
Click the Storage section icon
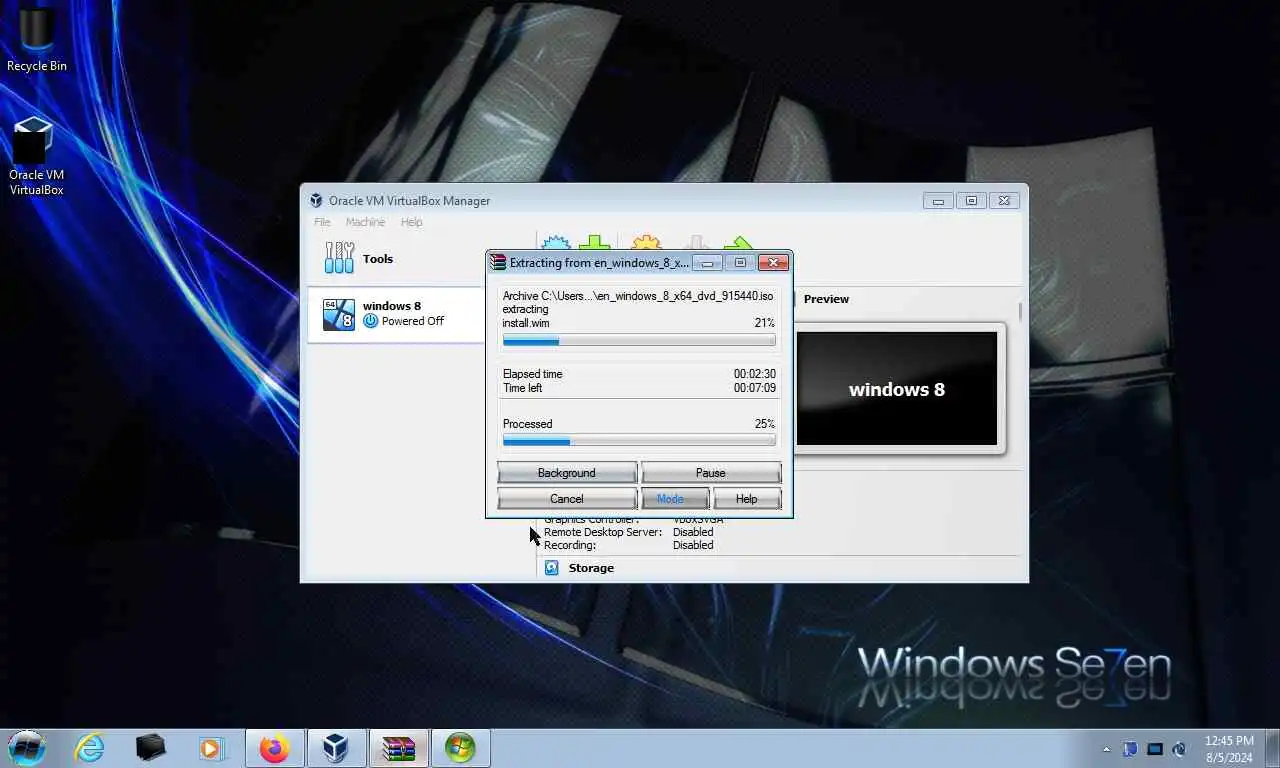tap(551, 568)
